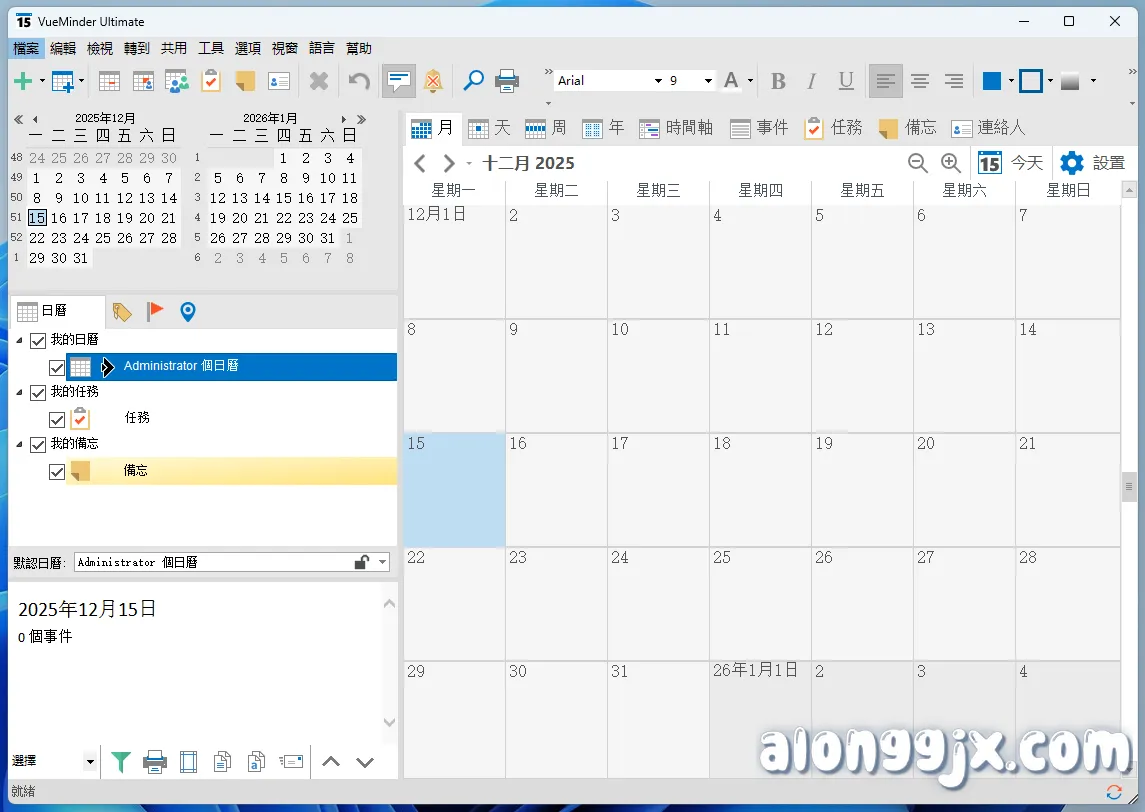Click the green plus new-event icon
Image resolution: width=1145 pixels, height=812 pixels.
pos(22,81)
